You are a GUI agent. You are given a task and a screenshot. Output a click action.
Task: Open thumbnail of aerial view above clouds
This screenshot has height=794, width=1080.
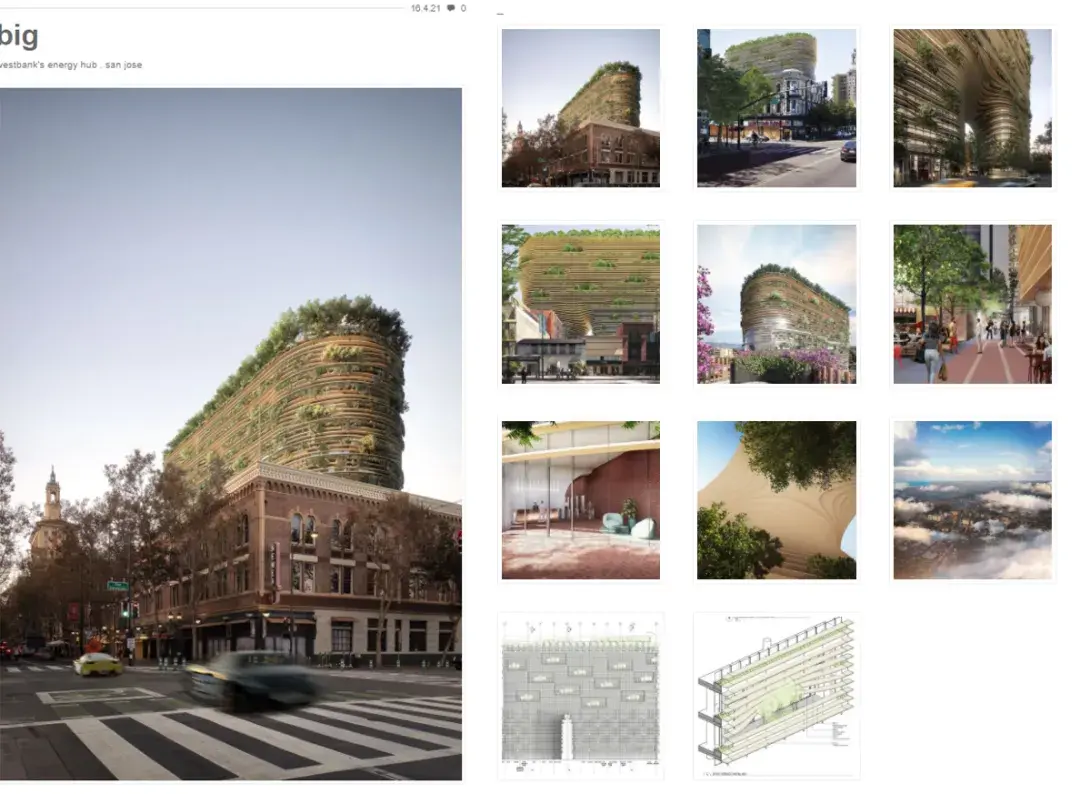973,500
